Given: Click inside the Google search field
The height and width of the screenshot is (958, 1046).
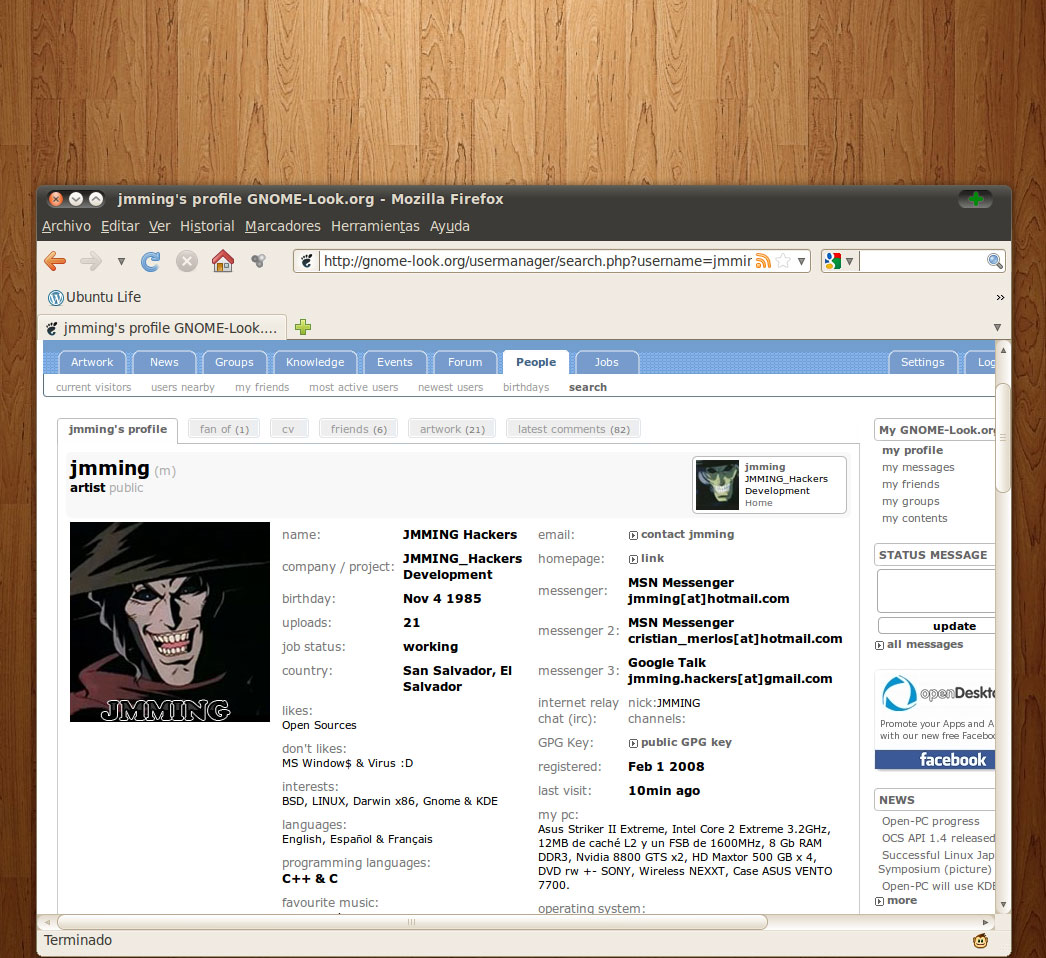Looking at the screenshot, I should point(922,261).
